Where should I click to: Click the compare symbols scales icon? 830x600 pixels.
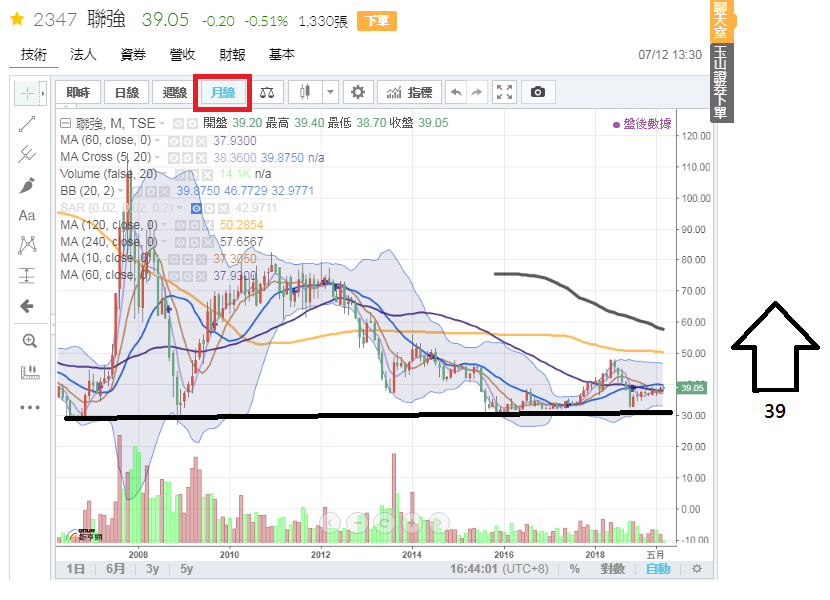267,93
